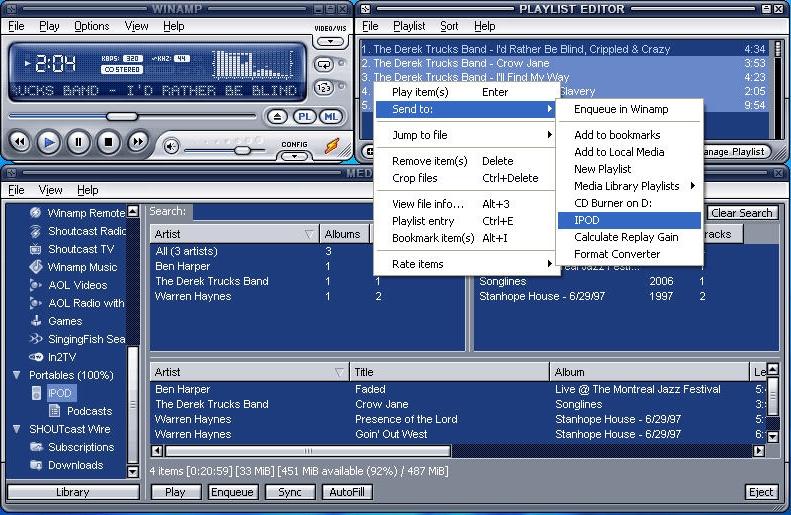Pause playback in Winamp
Image resolution: width=791 pixels, height=515 pixels.
(x=78, y=143)
